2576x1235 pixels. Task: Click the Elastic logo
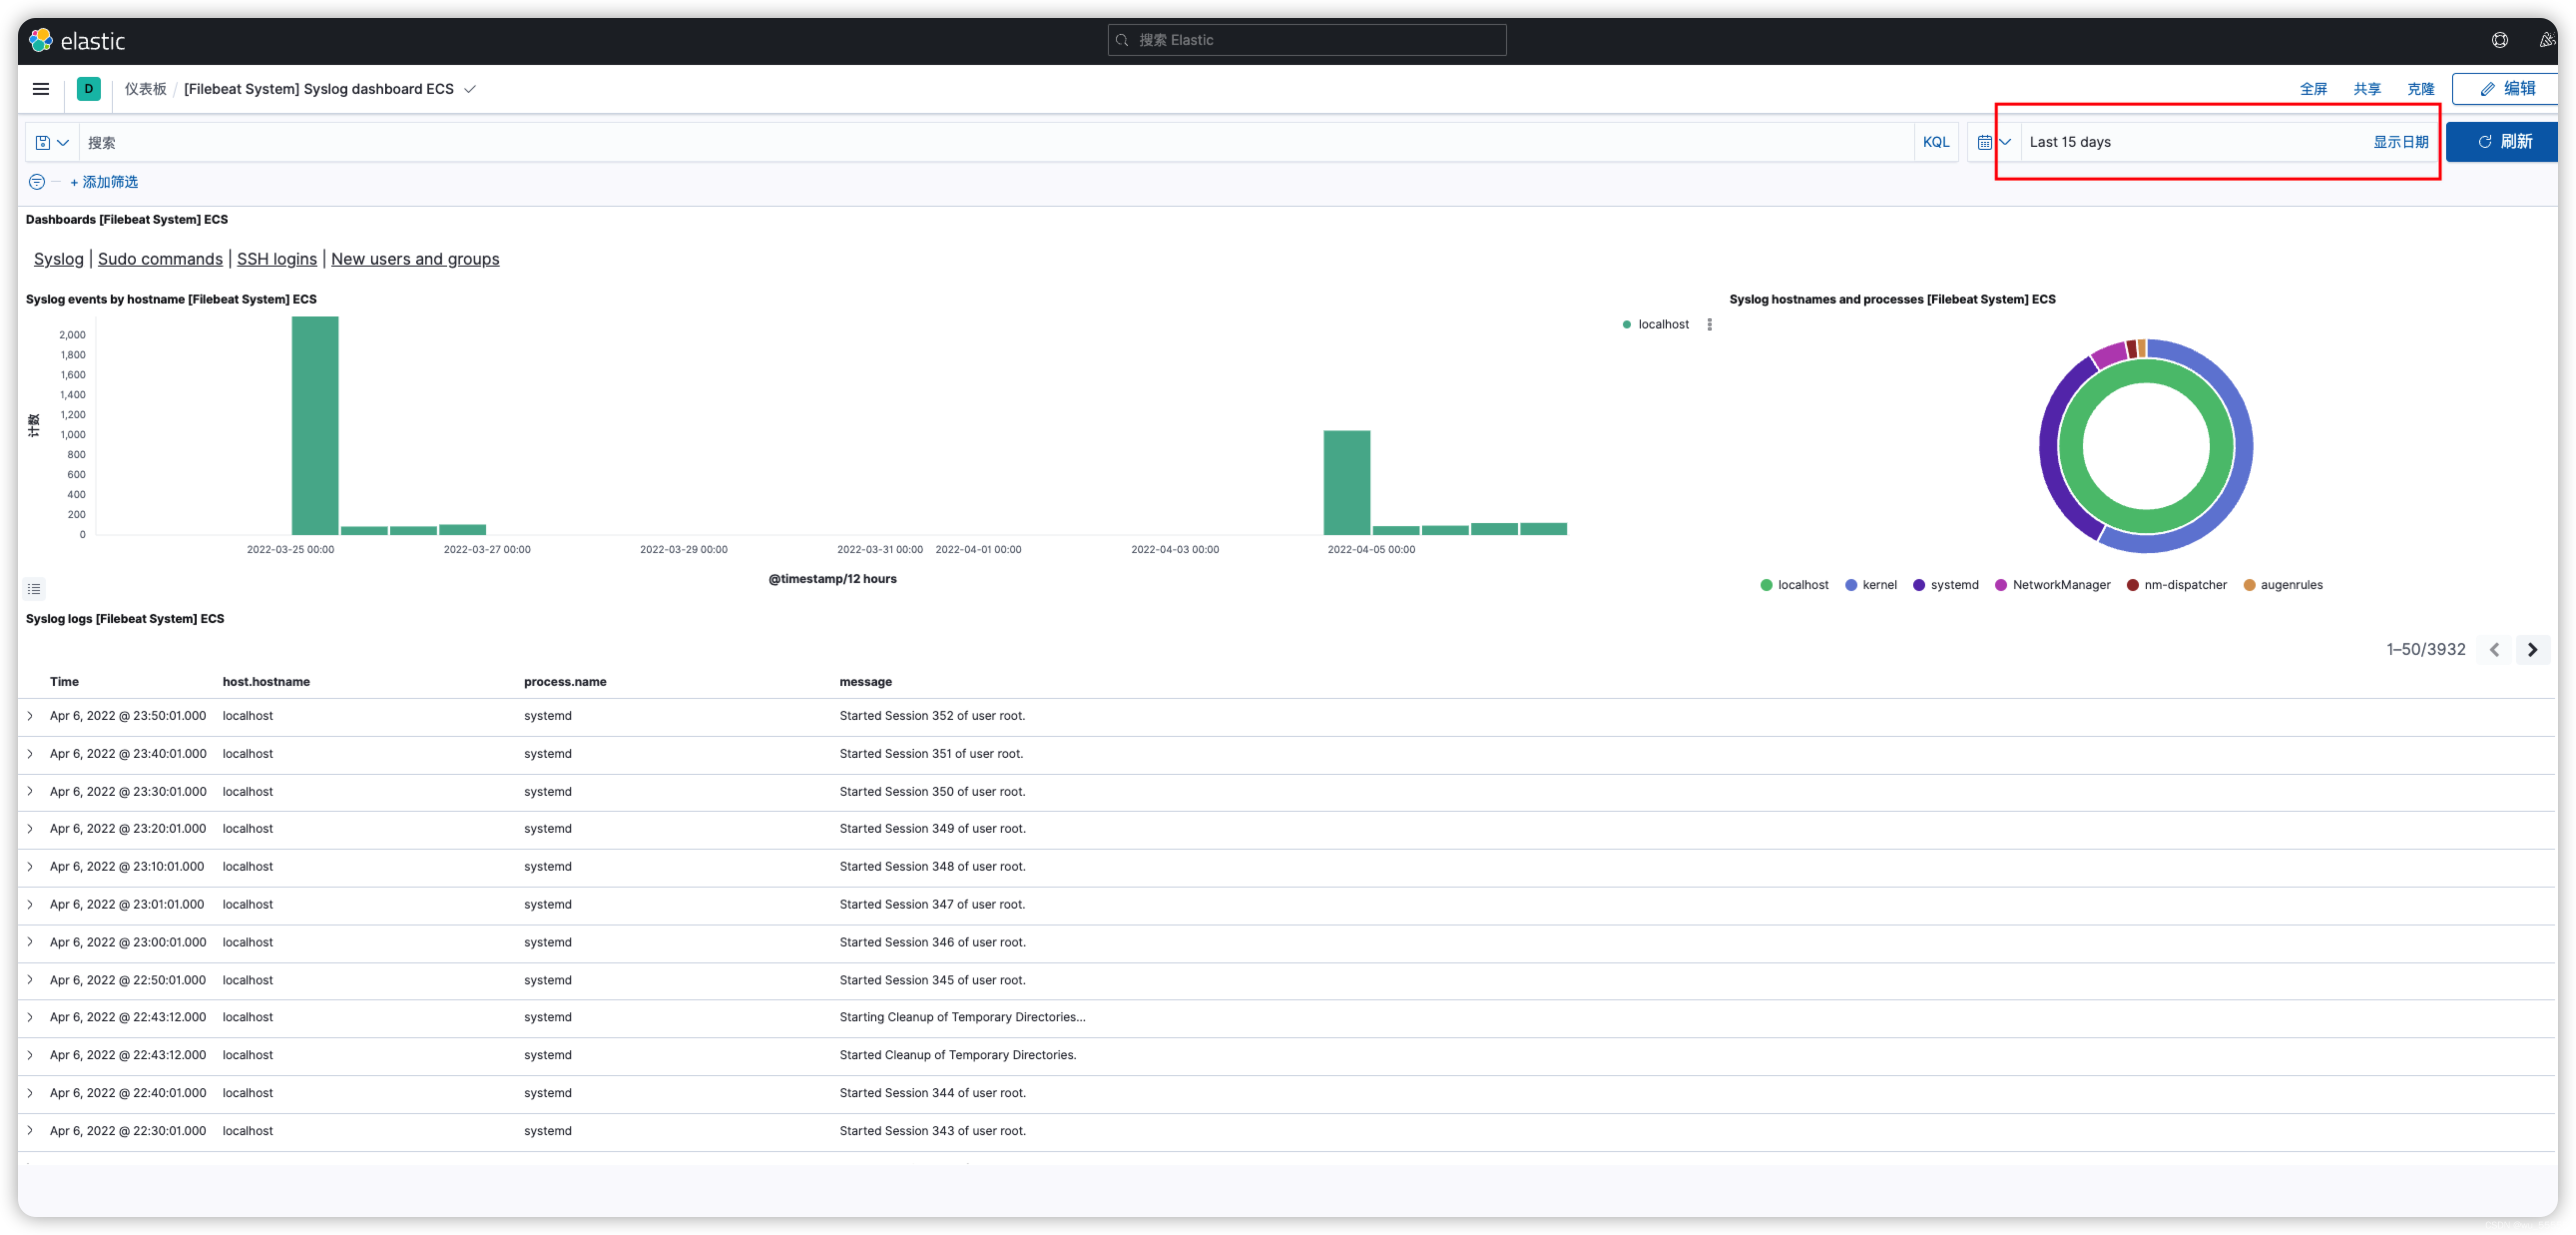tap(77, 41)
